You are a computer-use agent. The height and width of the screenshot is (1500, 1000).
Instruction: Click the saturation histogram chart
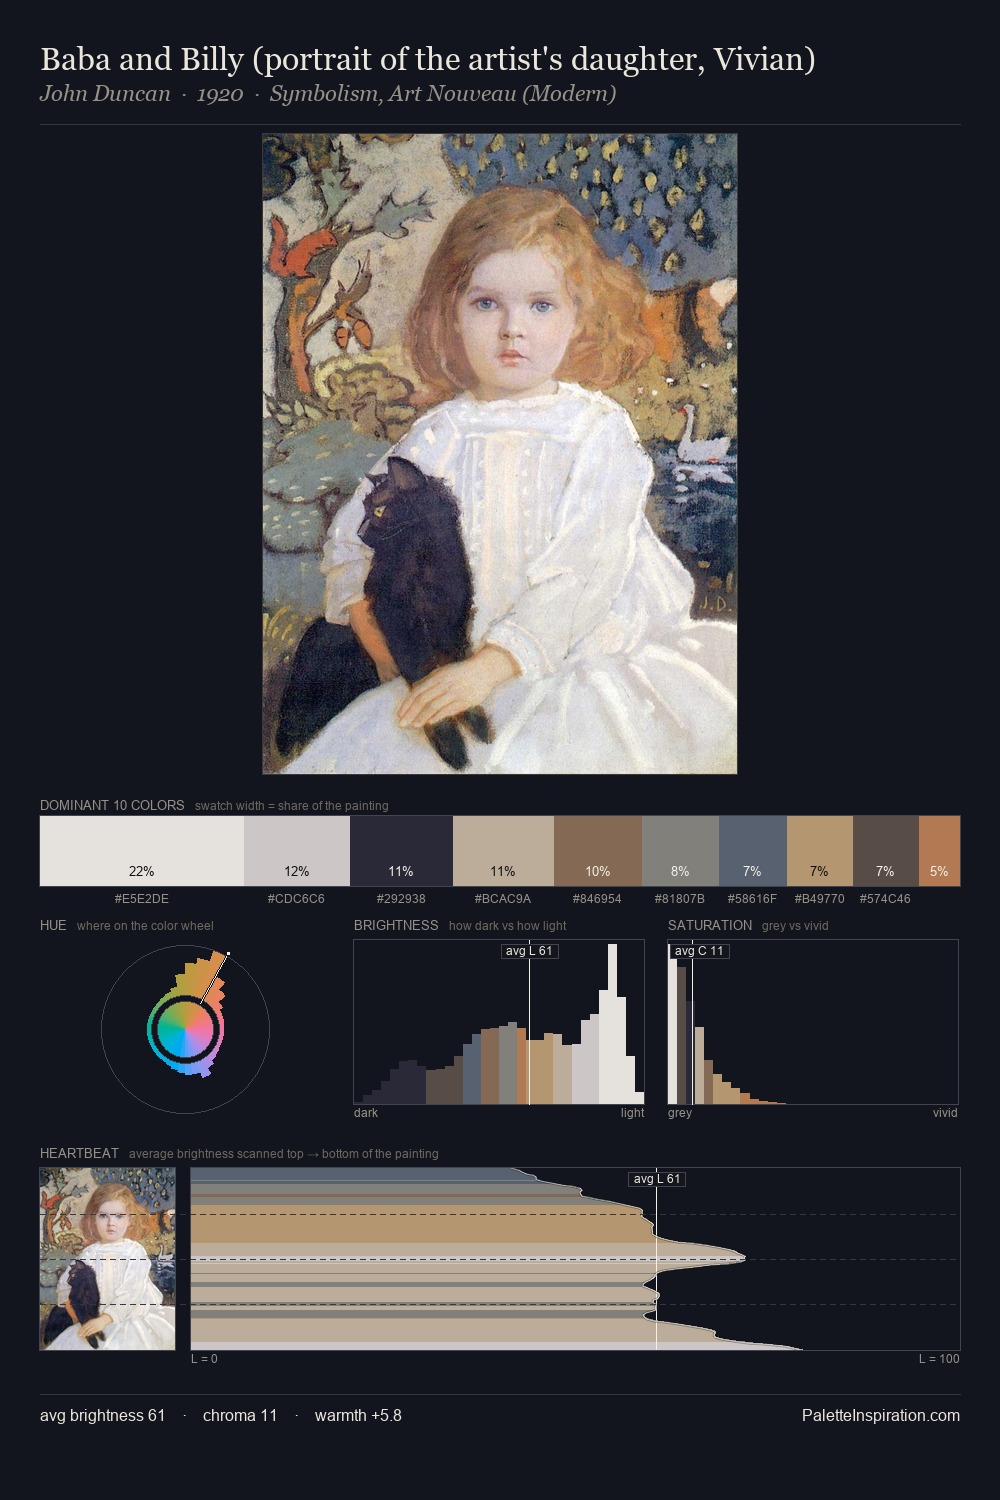[813, 1022]
